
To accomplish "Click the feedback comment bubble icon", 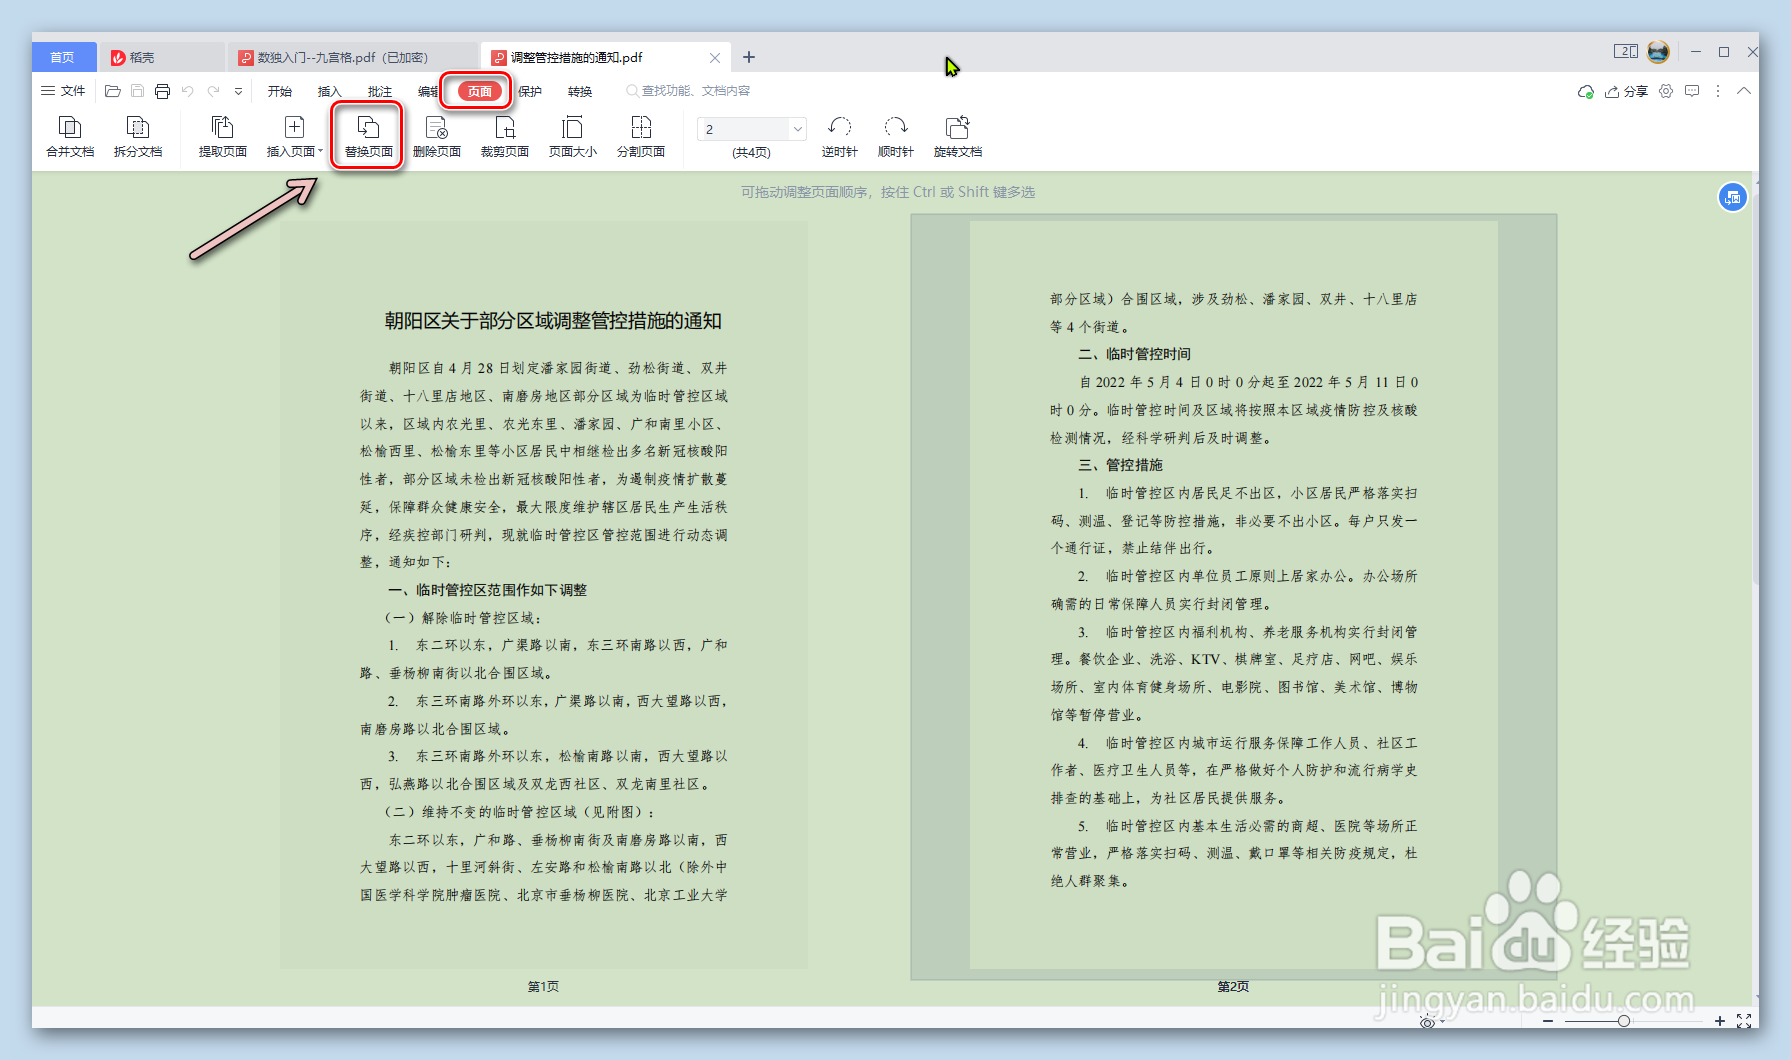I will click(x=1692, y=91).
